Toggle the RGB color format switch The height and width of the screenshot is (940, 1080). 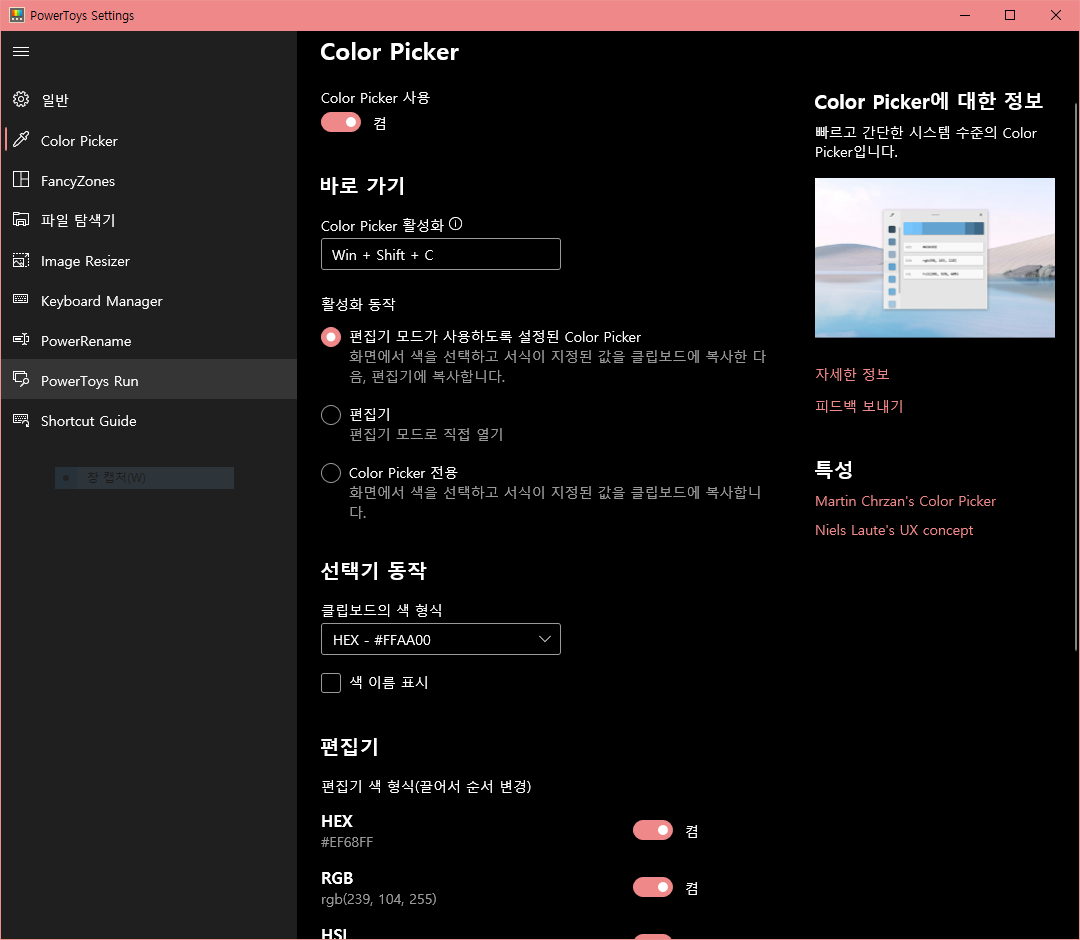click(653, 887)
